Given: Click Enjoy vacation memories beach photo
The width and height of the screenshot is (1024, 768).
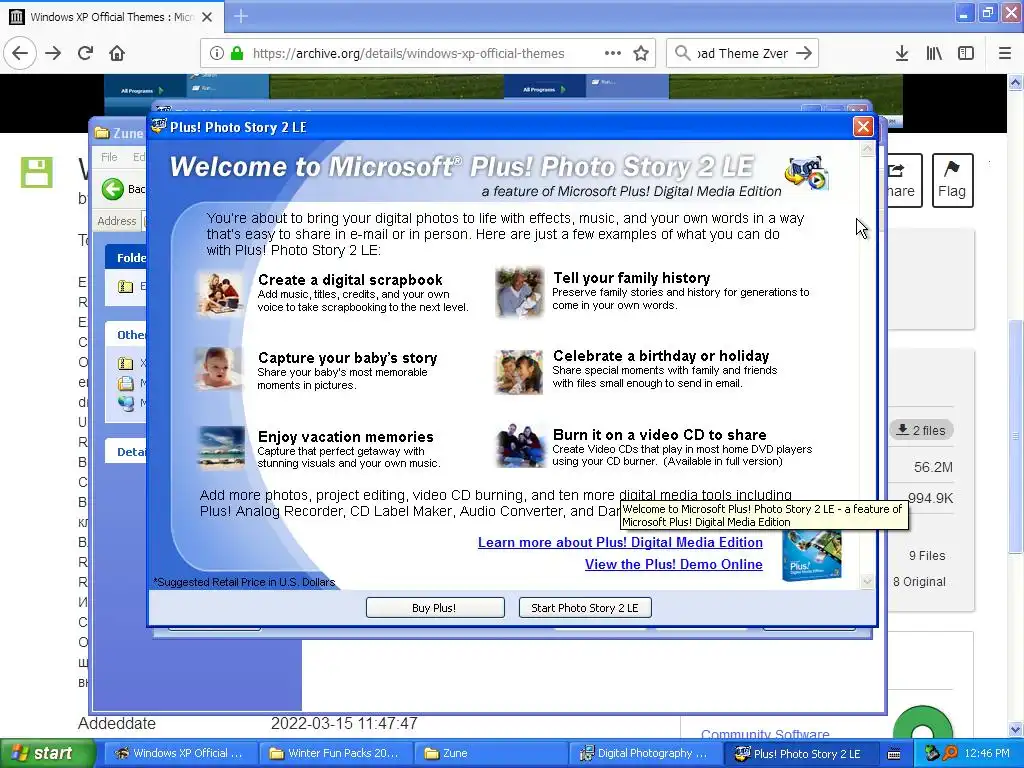Looking at the screenshot, I should pos(221,448).
